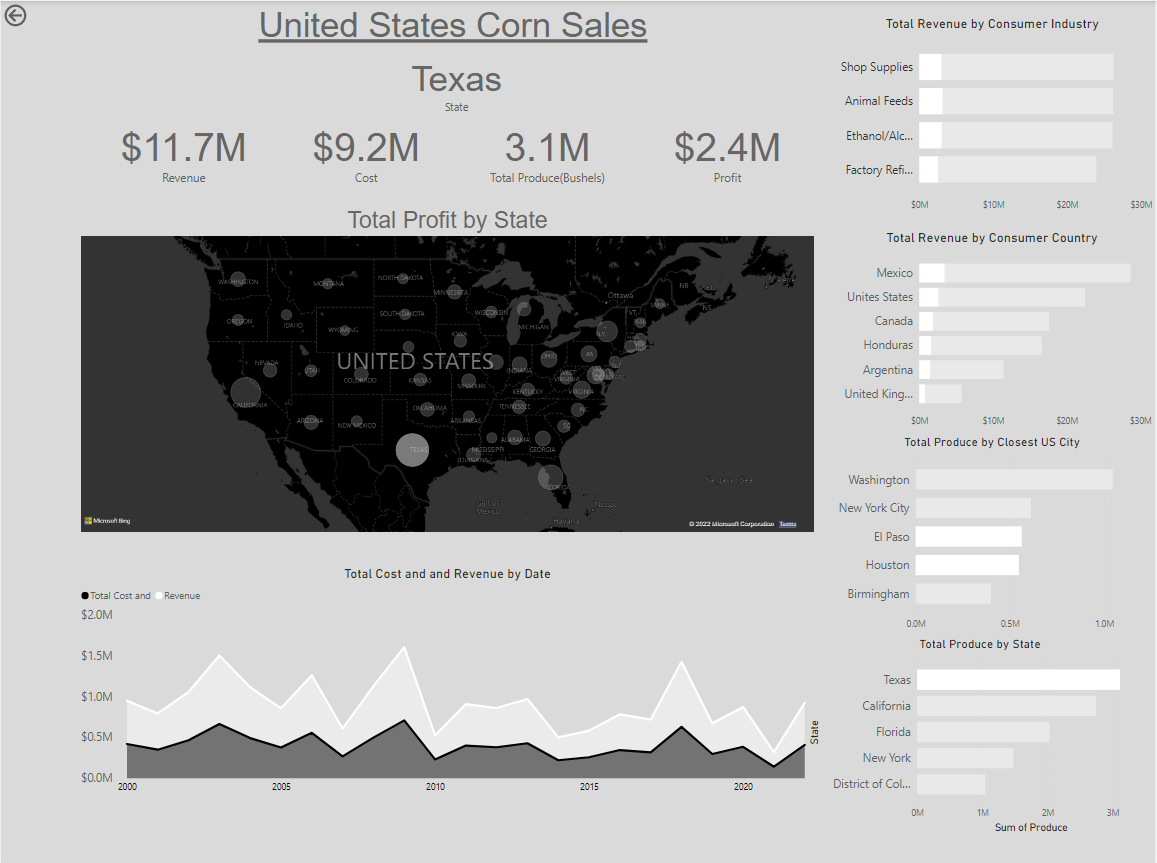
Task: Select the California bubble on the map
Action: tap(245, 393)
